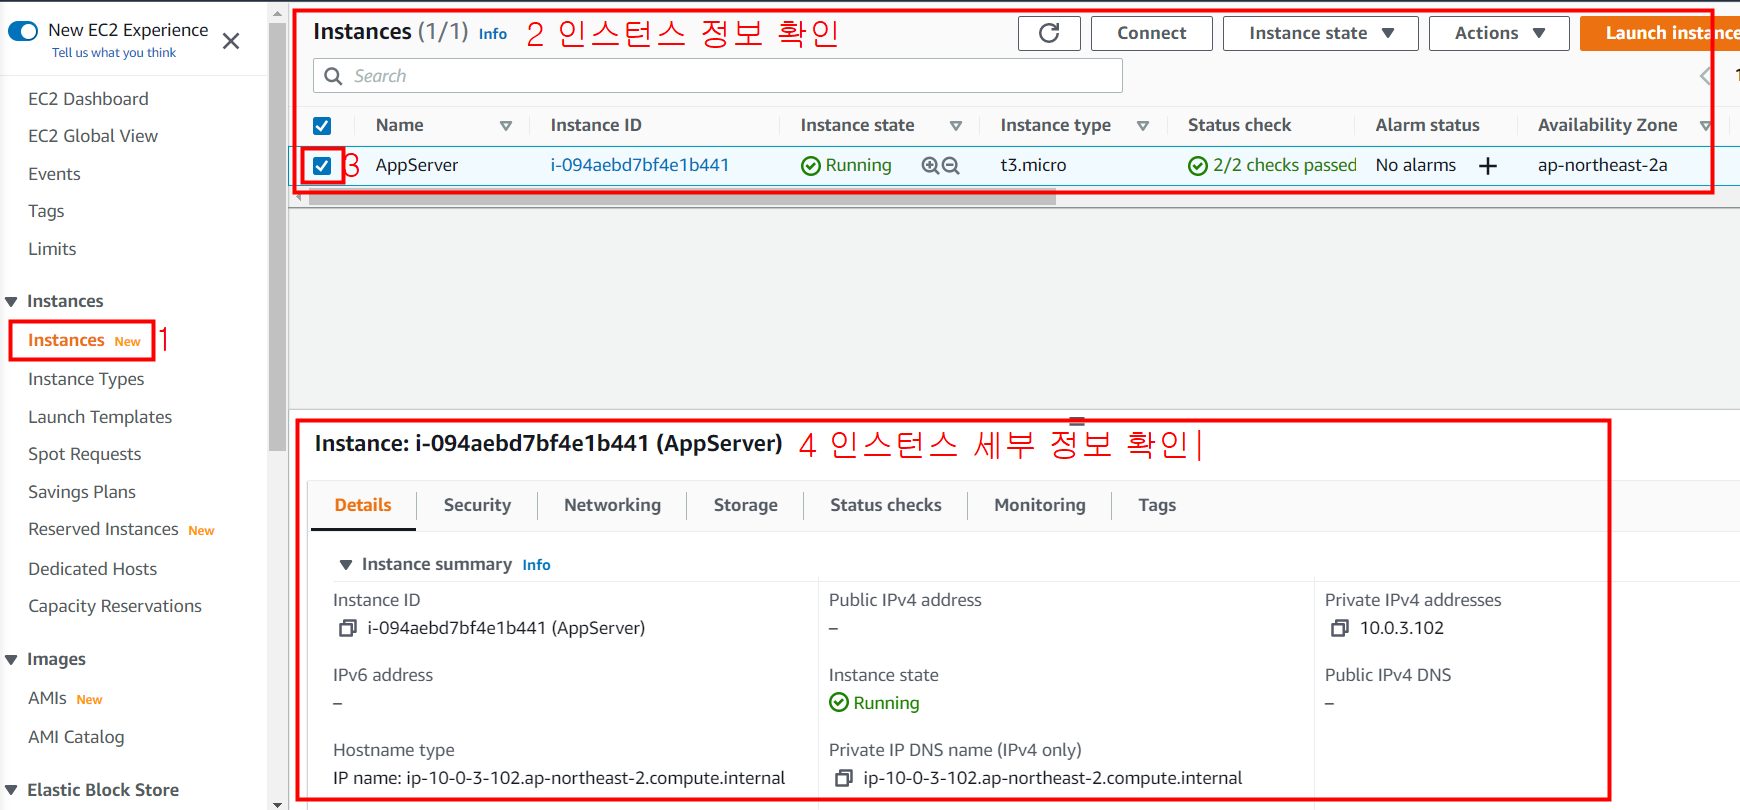Image resolution: width=1740 pixels, height=810 pixels.
Task: Open Info link next to Instance summary
Action: pyautogui.click(x=536, y=565)
